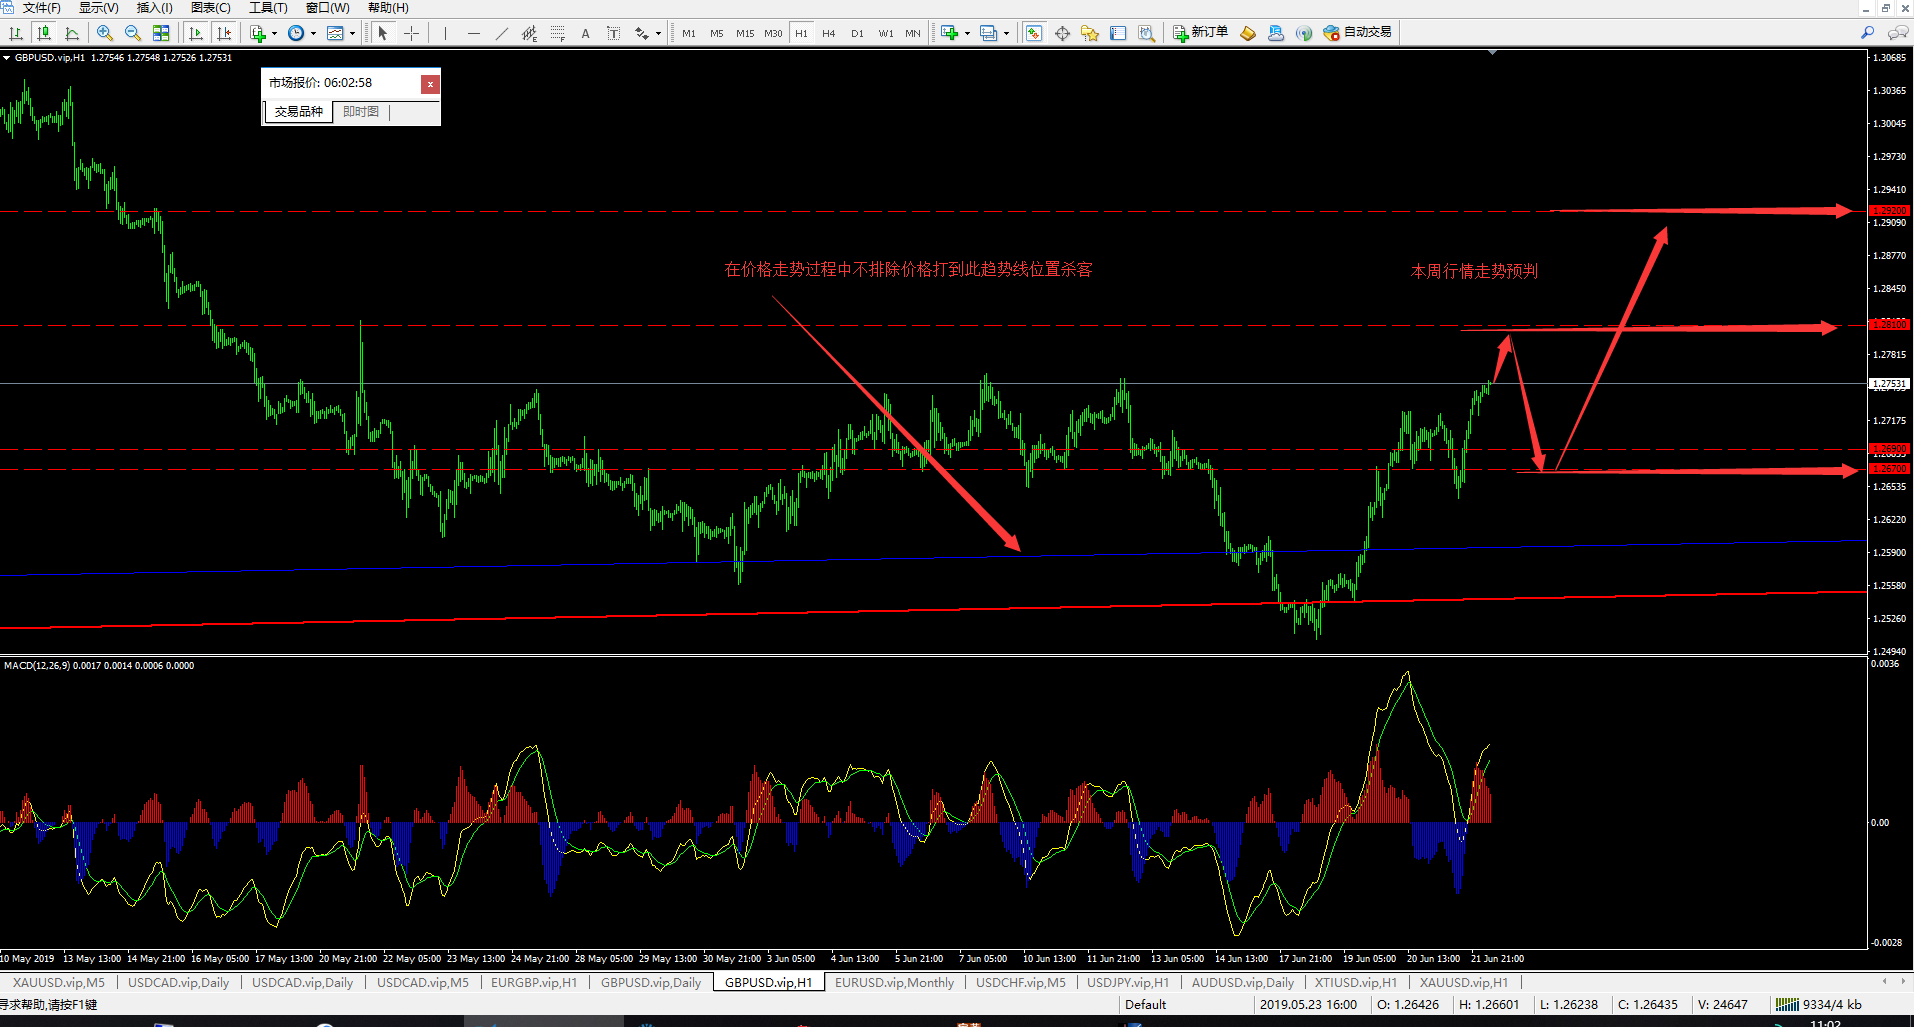
Task: Select the crosshair tool
Action: tap(411, 33)
